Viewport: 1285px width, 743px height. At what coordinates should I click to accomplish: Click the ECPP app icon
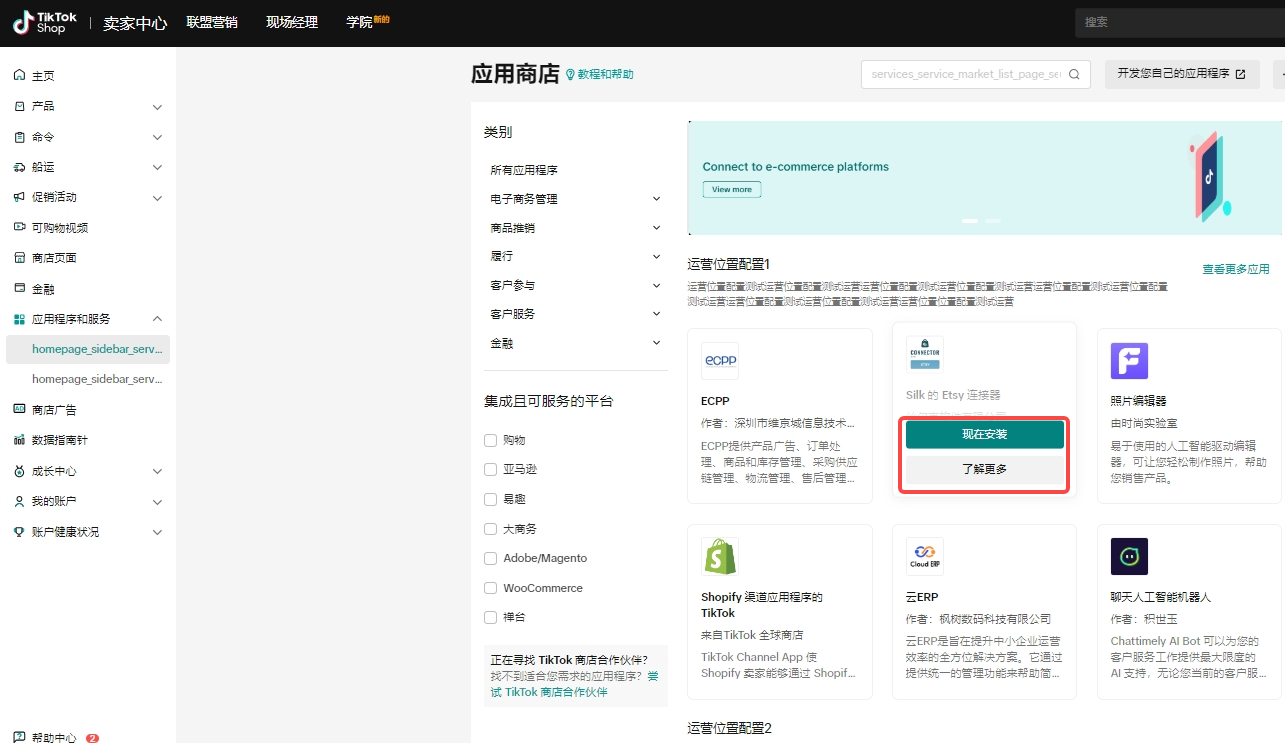(x=720, y=361)
